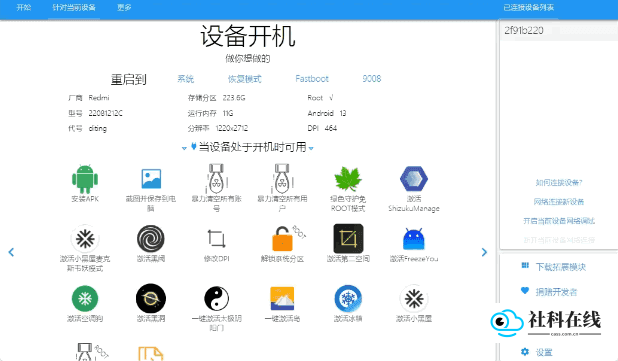Activate ShizukuManager hexagon icon
Viewport: 618px width, 361px height.
(x=414, y=179)
